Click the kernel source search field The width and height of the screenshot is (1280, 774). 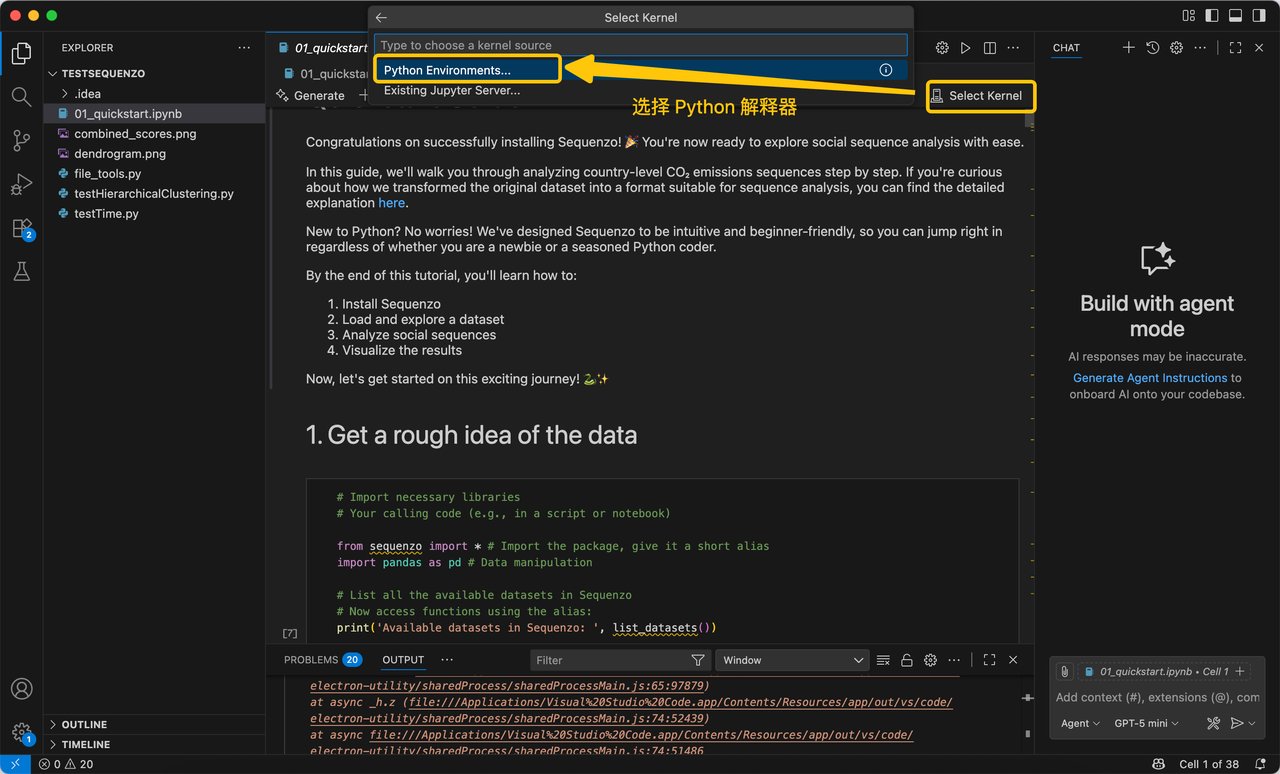pyautogui.click(x=640, y=45)
